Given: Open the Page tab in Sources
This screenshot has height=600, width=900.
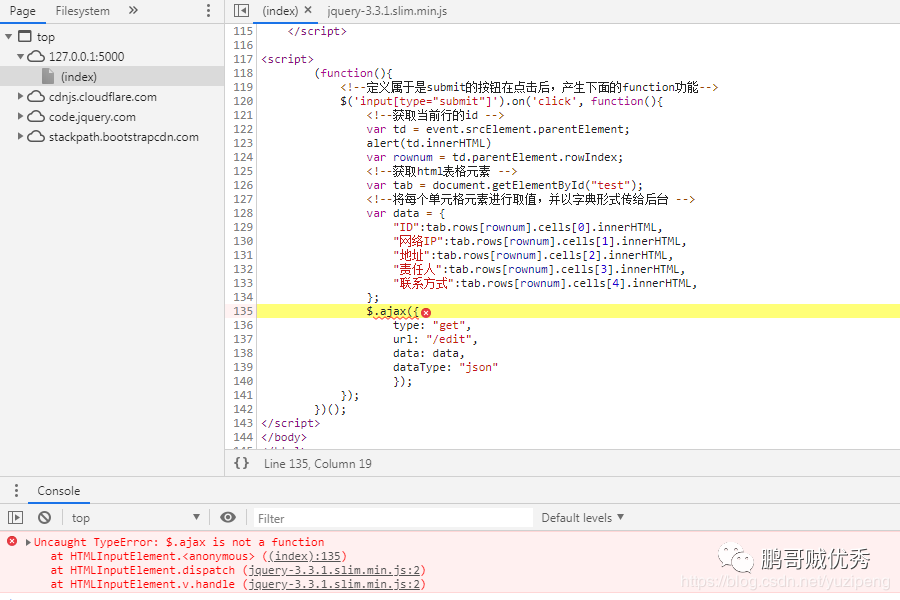Looking at the screenshot, I should click(22, 11).
